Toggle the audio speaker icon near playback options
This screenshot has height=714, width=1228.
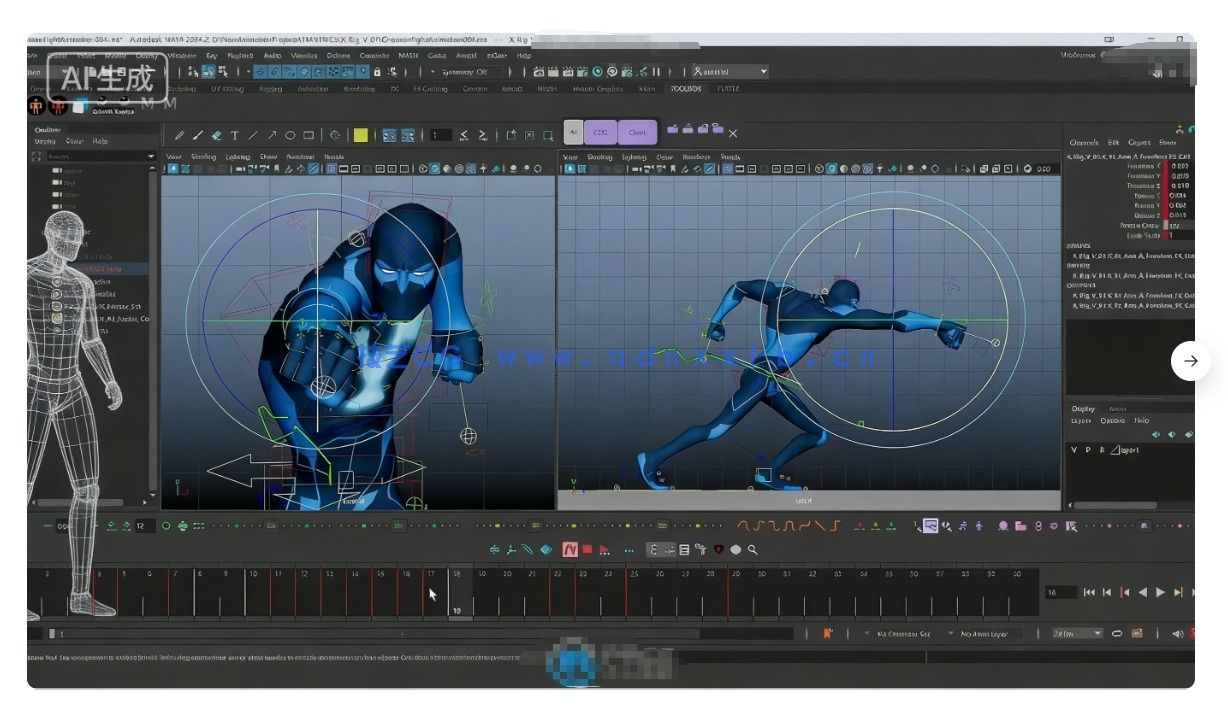1177,634
